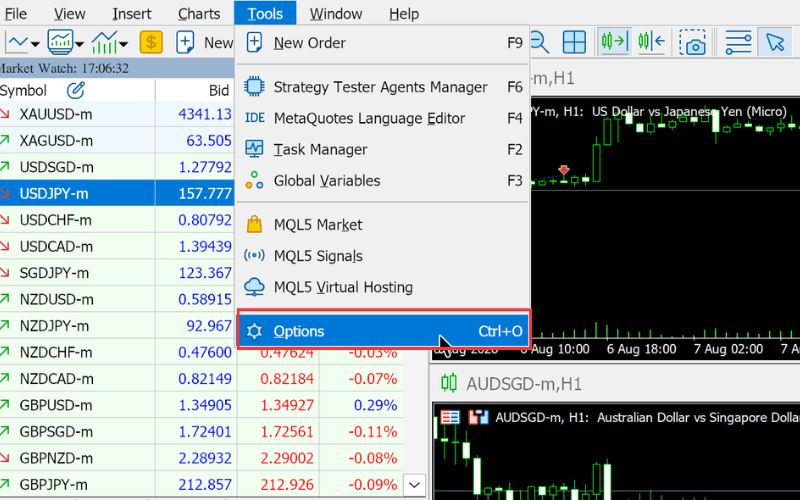Choose Options in the Tools menu
This screenshot has height=500, width=800.
click(384, 331)
